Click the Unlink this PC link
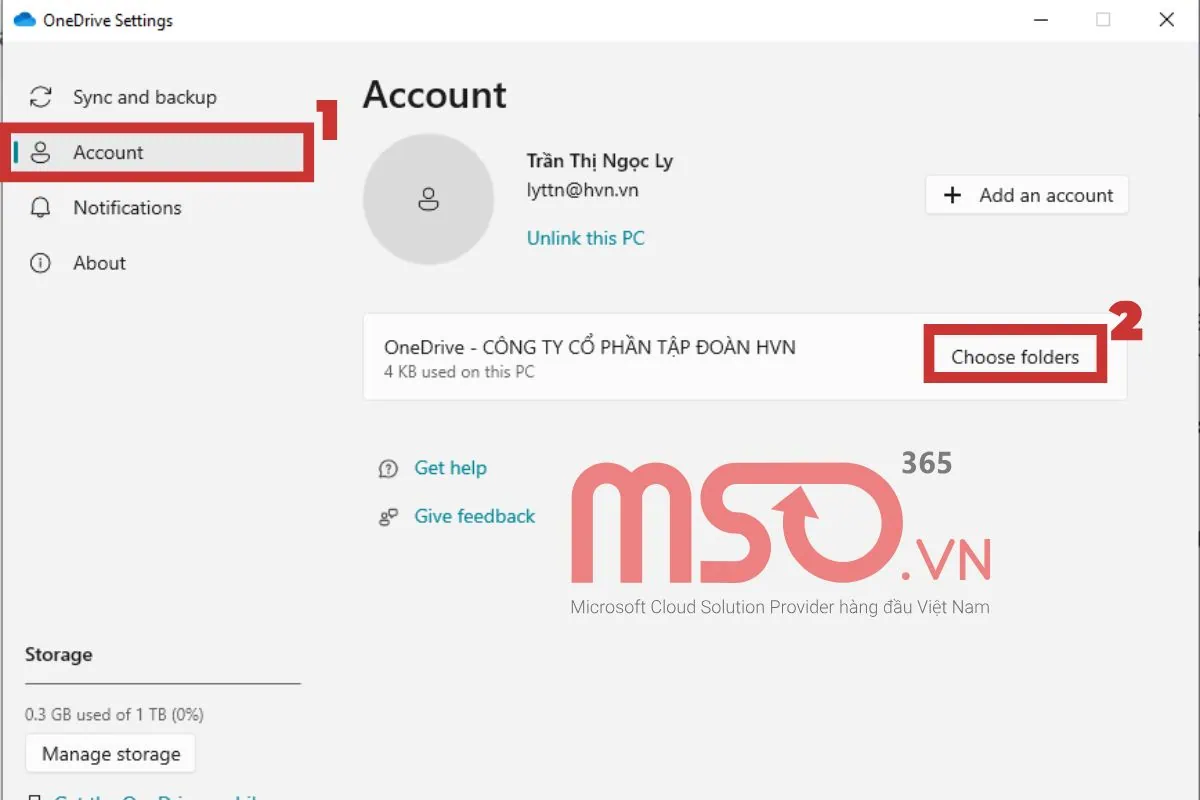The height and width of the screenshot is (800, 1200). (x=585, y=238)
